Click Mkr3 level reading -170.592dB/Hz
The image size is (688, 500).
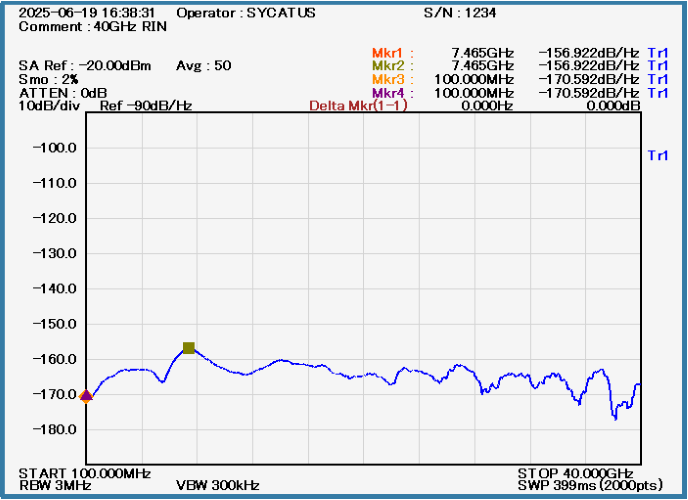click(x=588, y=79)
